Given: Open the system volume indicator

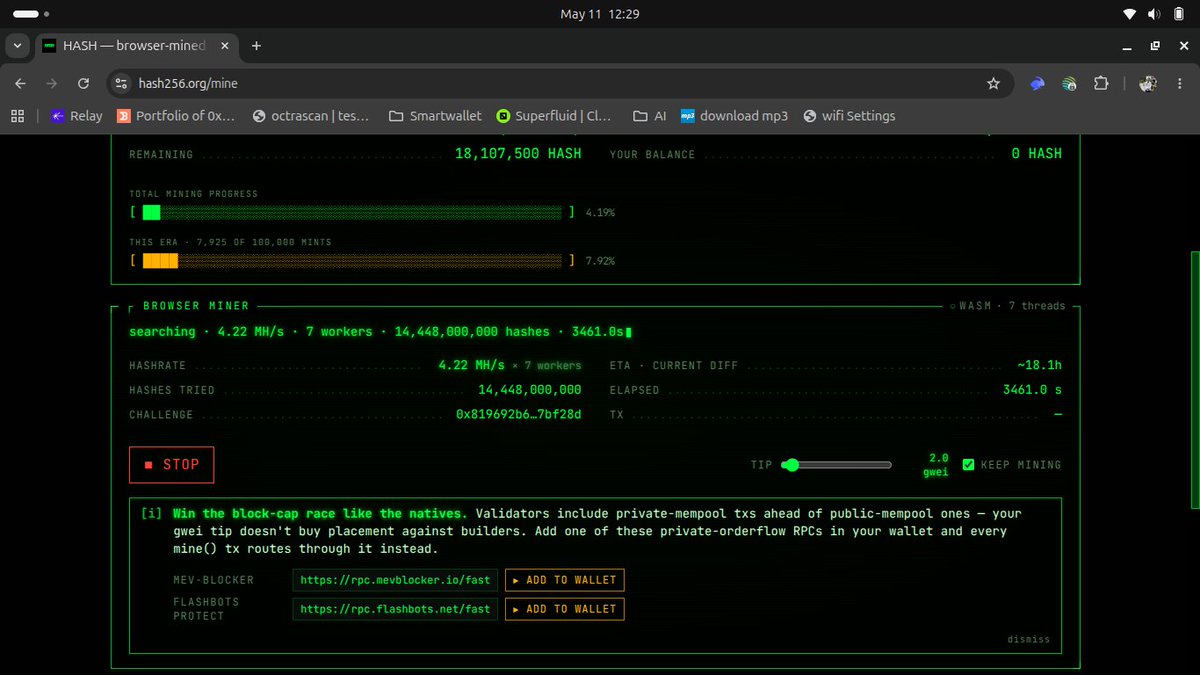Looking at the screenshot, I should [1153, 14].
